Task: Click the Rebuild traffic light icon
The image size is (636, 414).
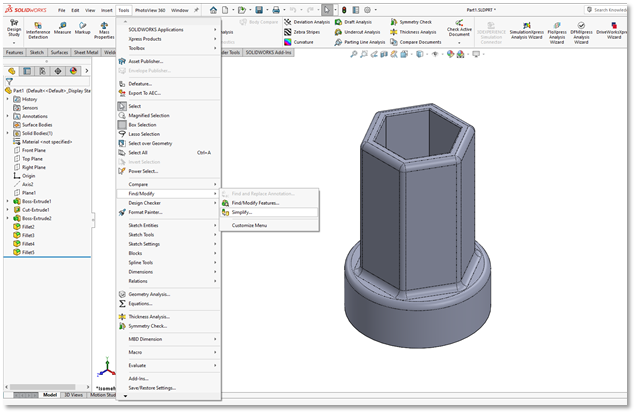Action: point(344,10)
